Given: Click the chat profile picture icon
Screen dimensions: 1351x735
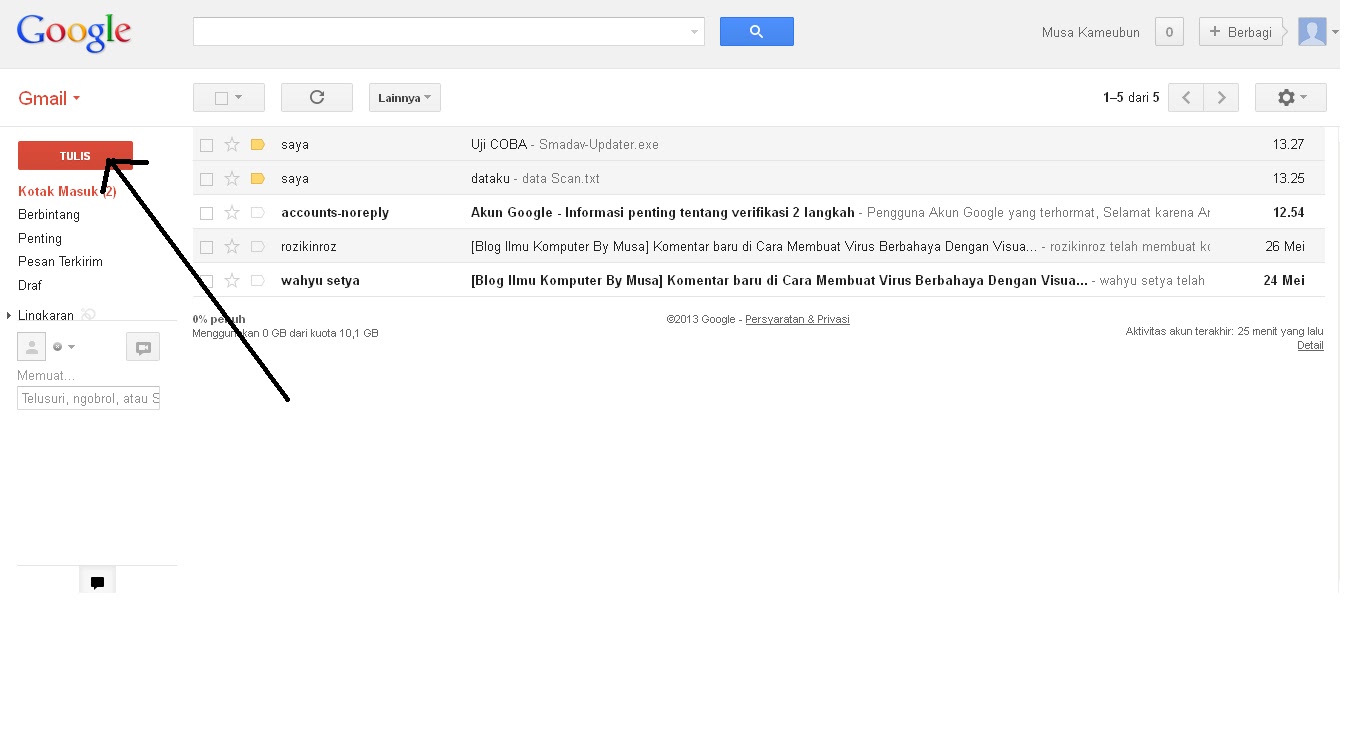Looking at the screenshot, I should pos(32,347).
